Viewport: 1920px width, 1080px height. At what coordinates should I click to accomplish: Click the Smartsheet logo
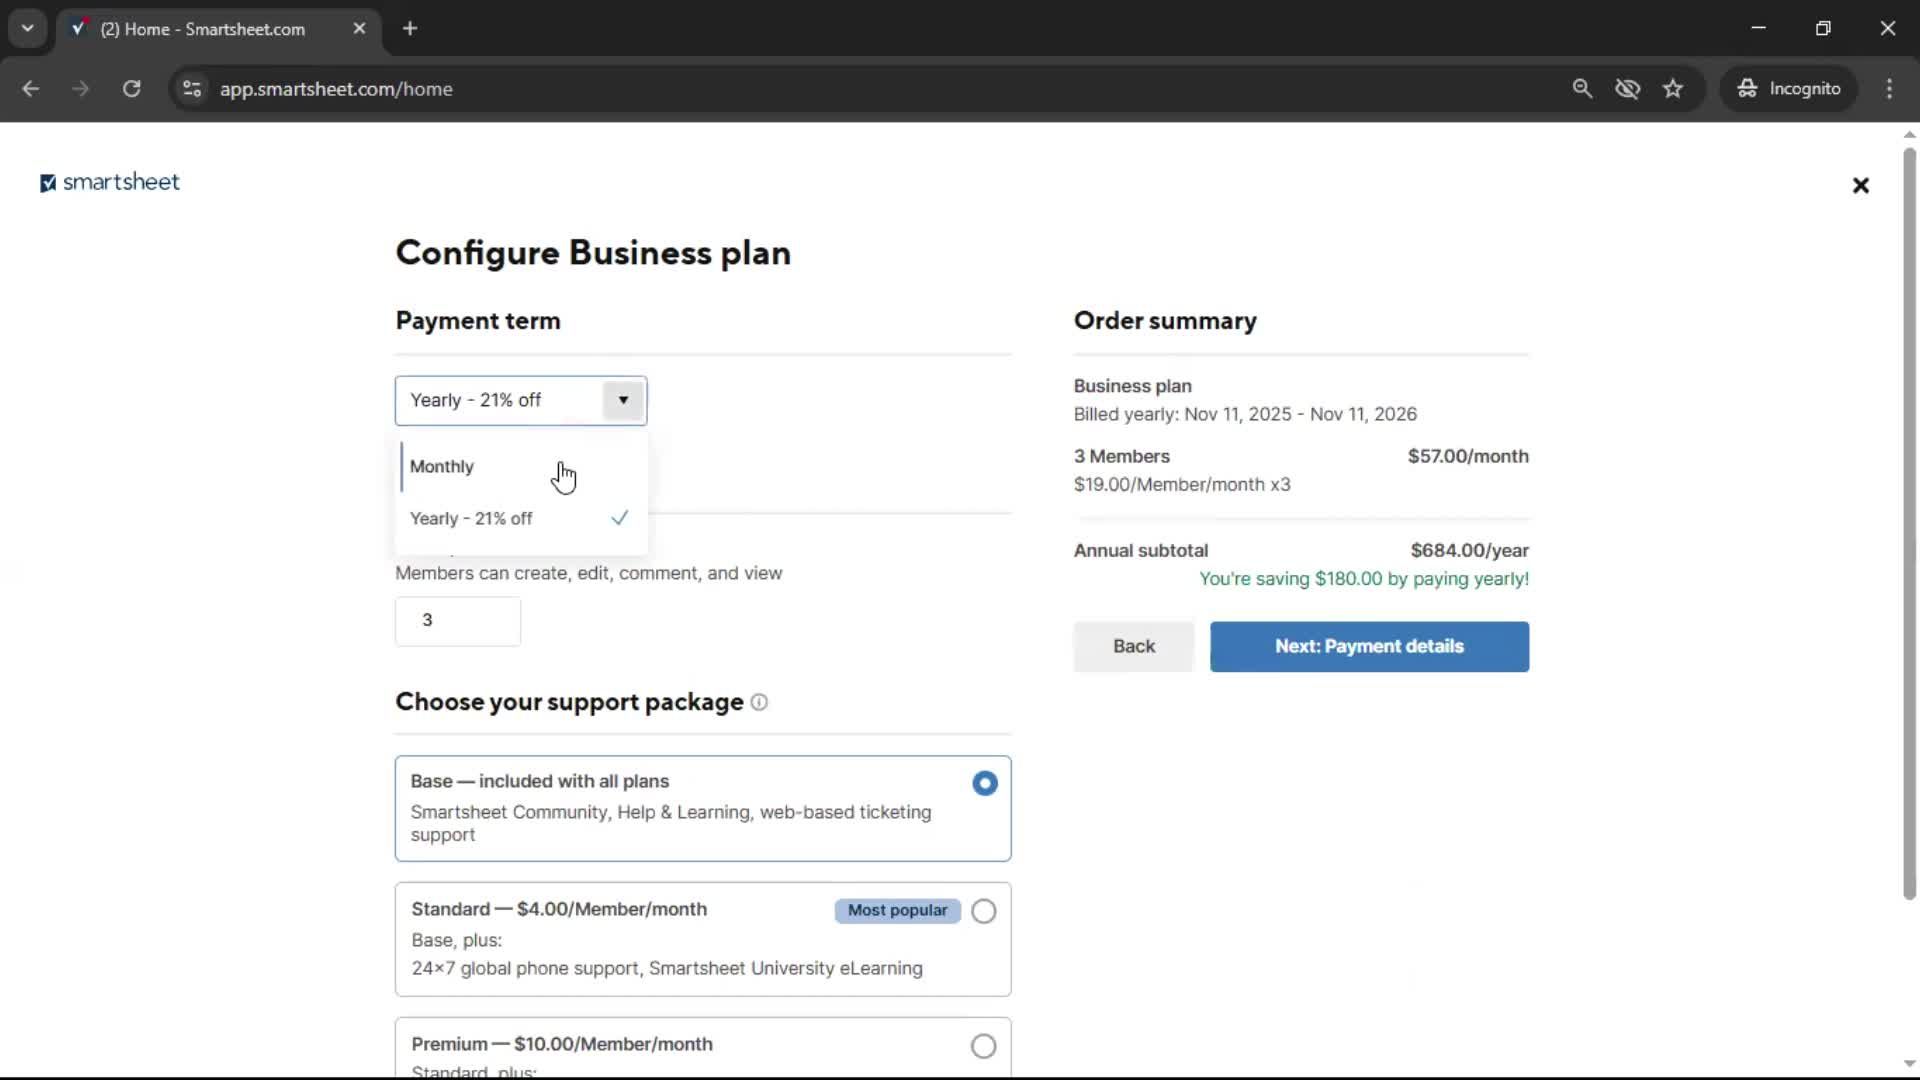point(110,182)
